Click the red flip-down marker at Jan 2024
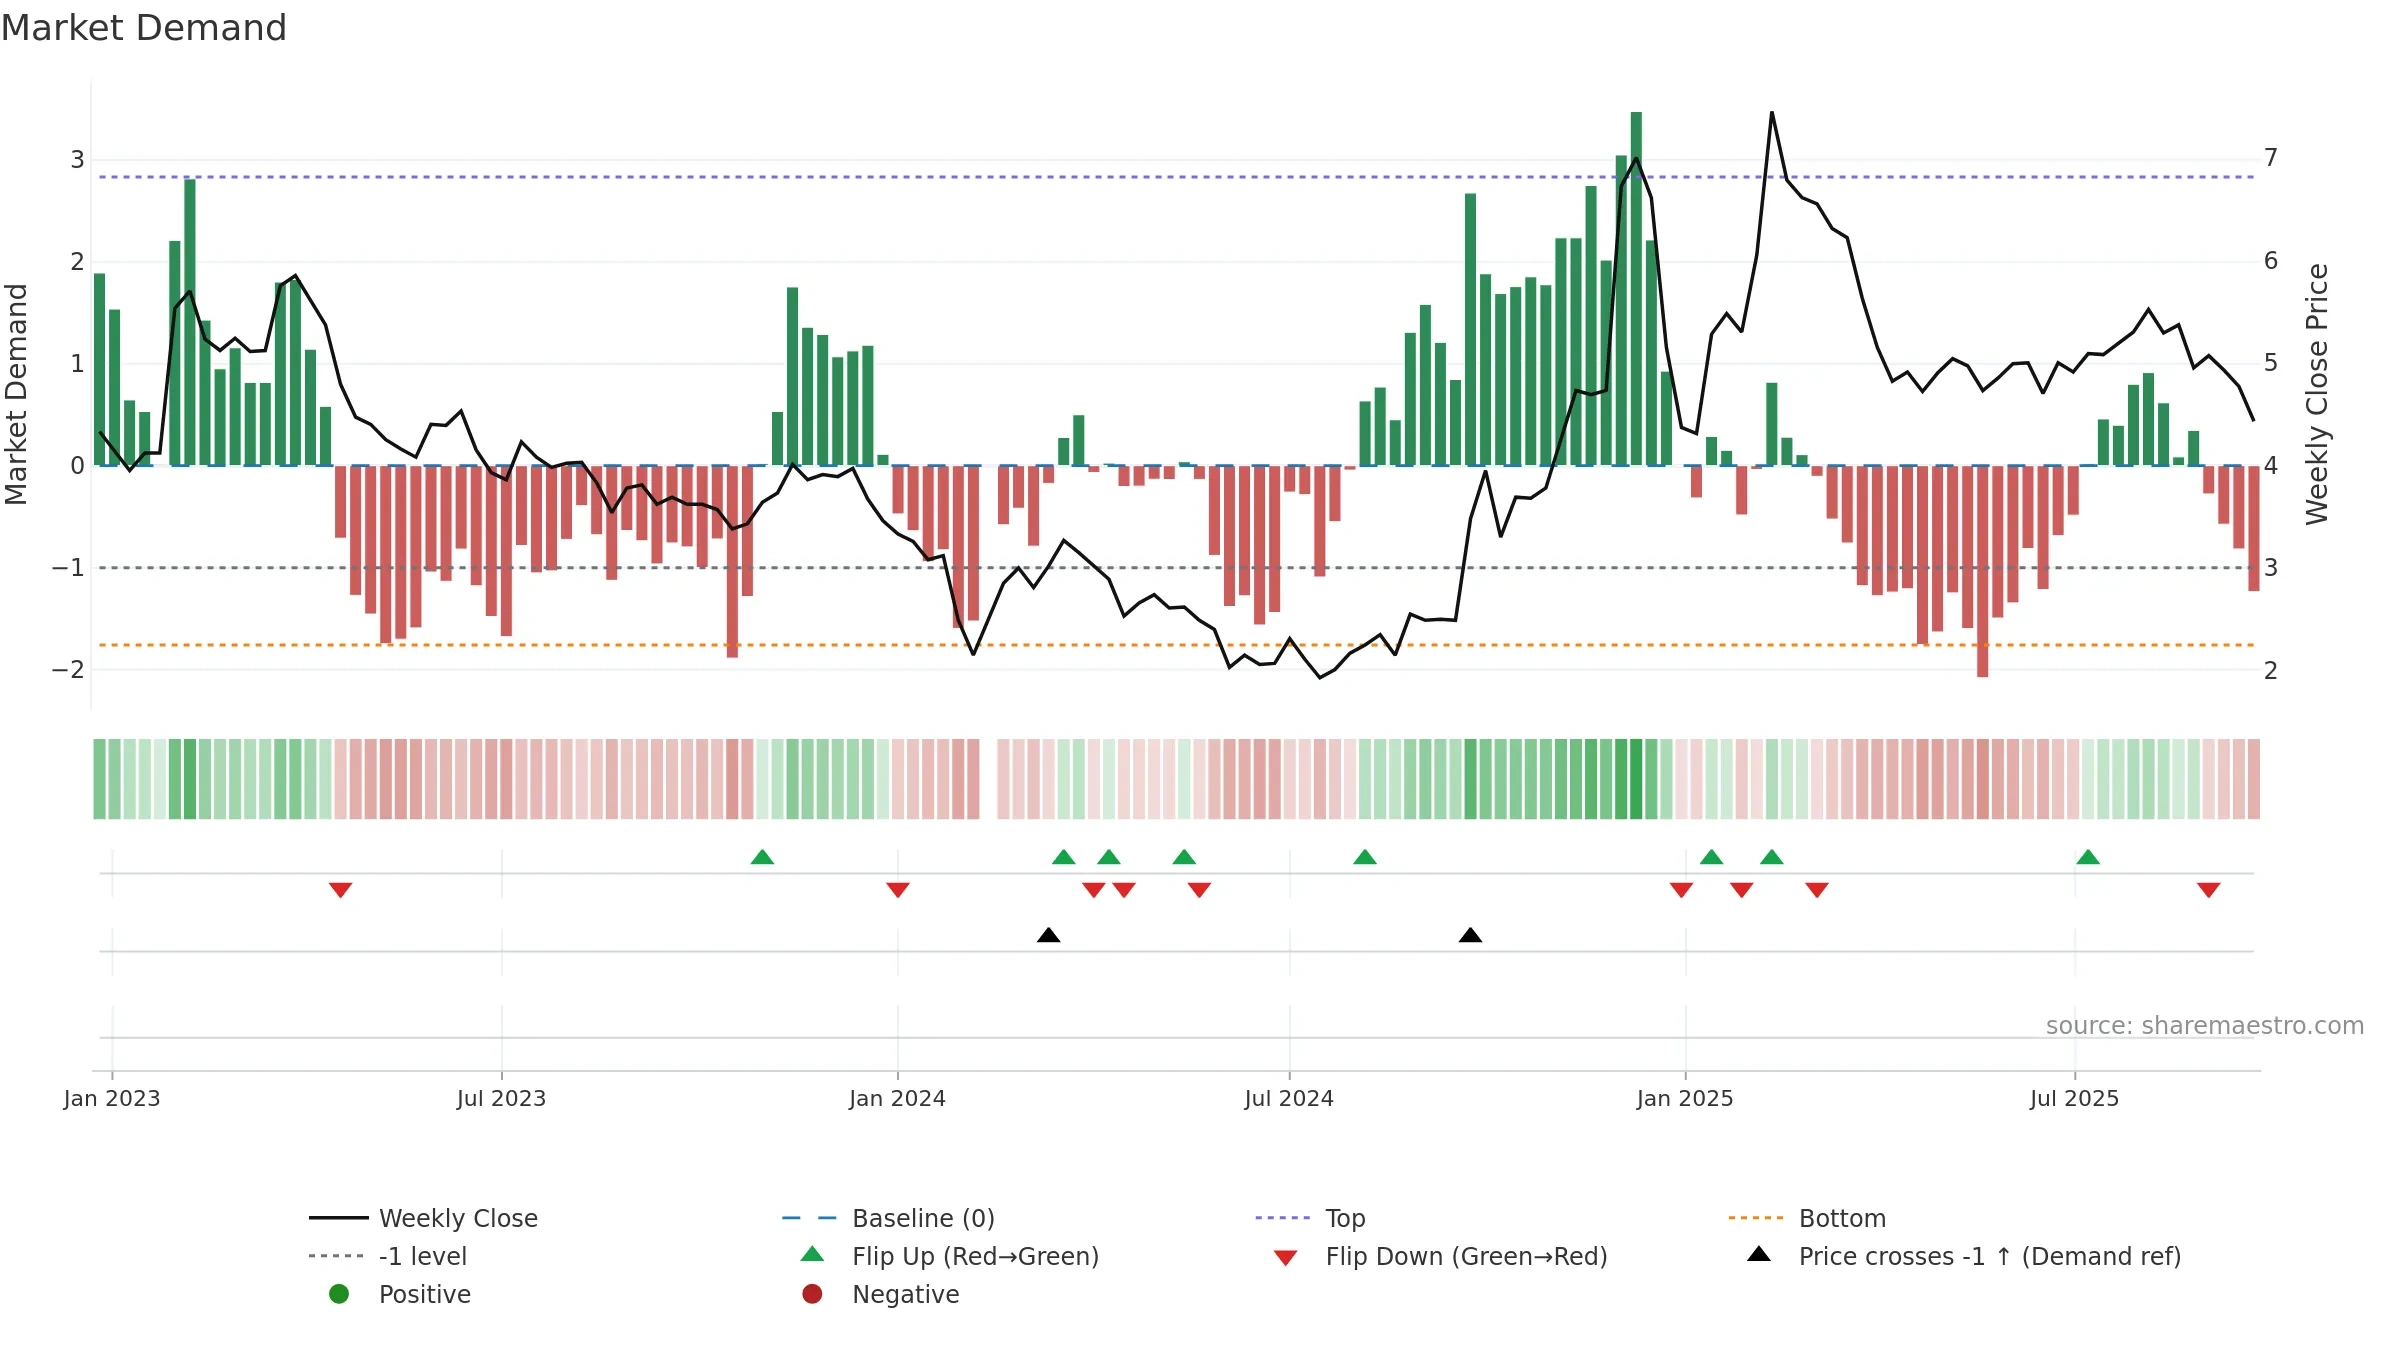 [x=897, y=890]
